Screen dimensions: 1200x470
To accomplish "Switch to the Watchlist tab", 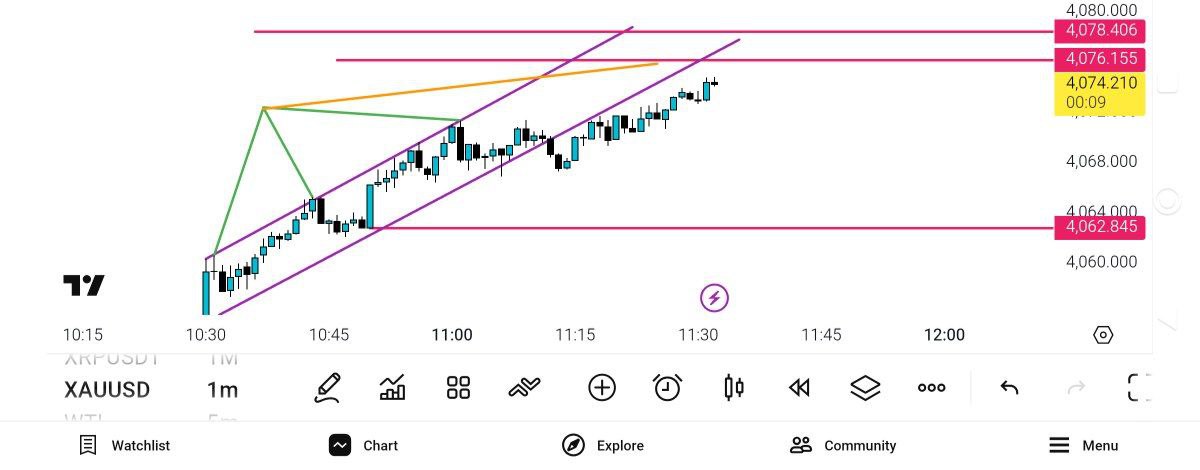I will coord(125,446).
